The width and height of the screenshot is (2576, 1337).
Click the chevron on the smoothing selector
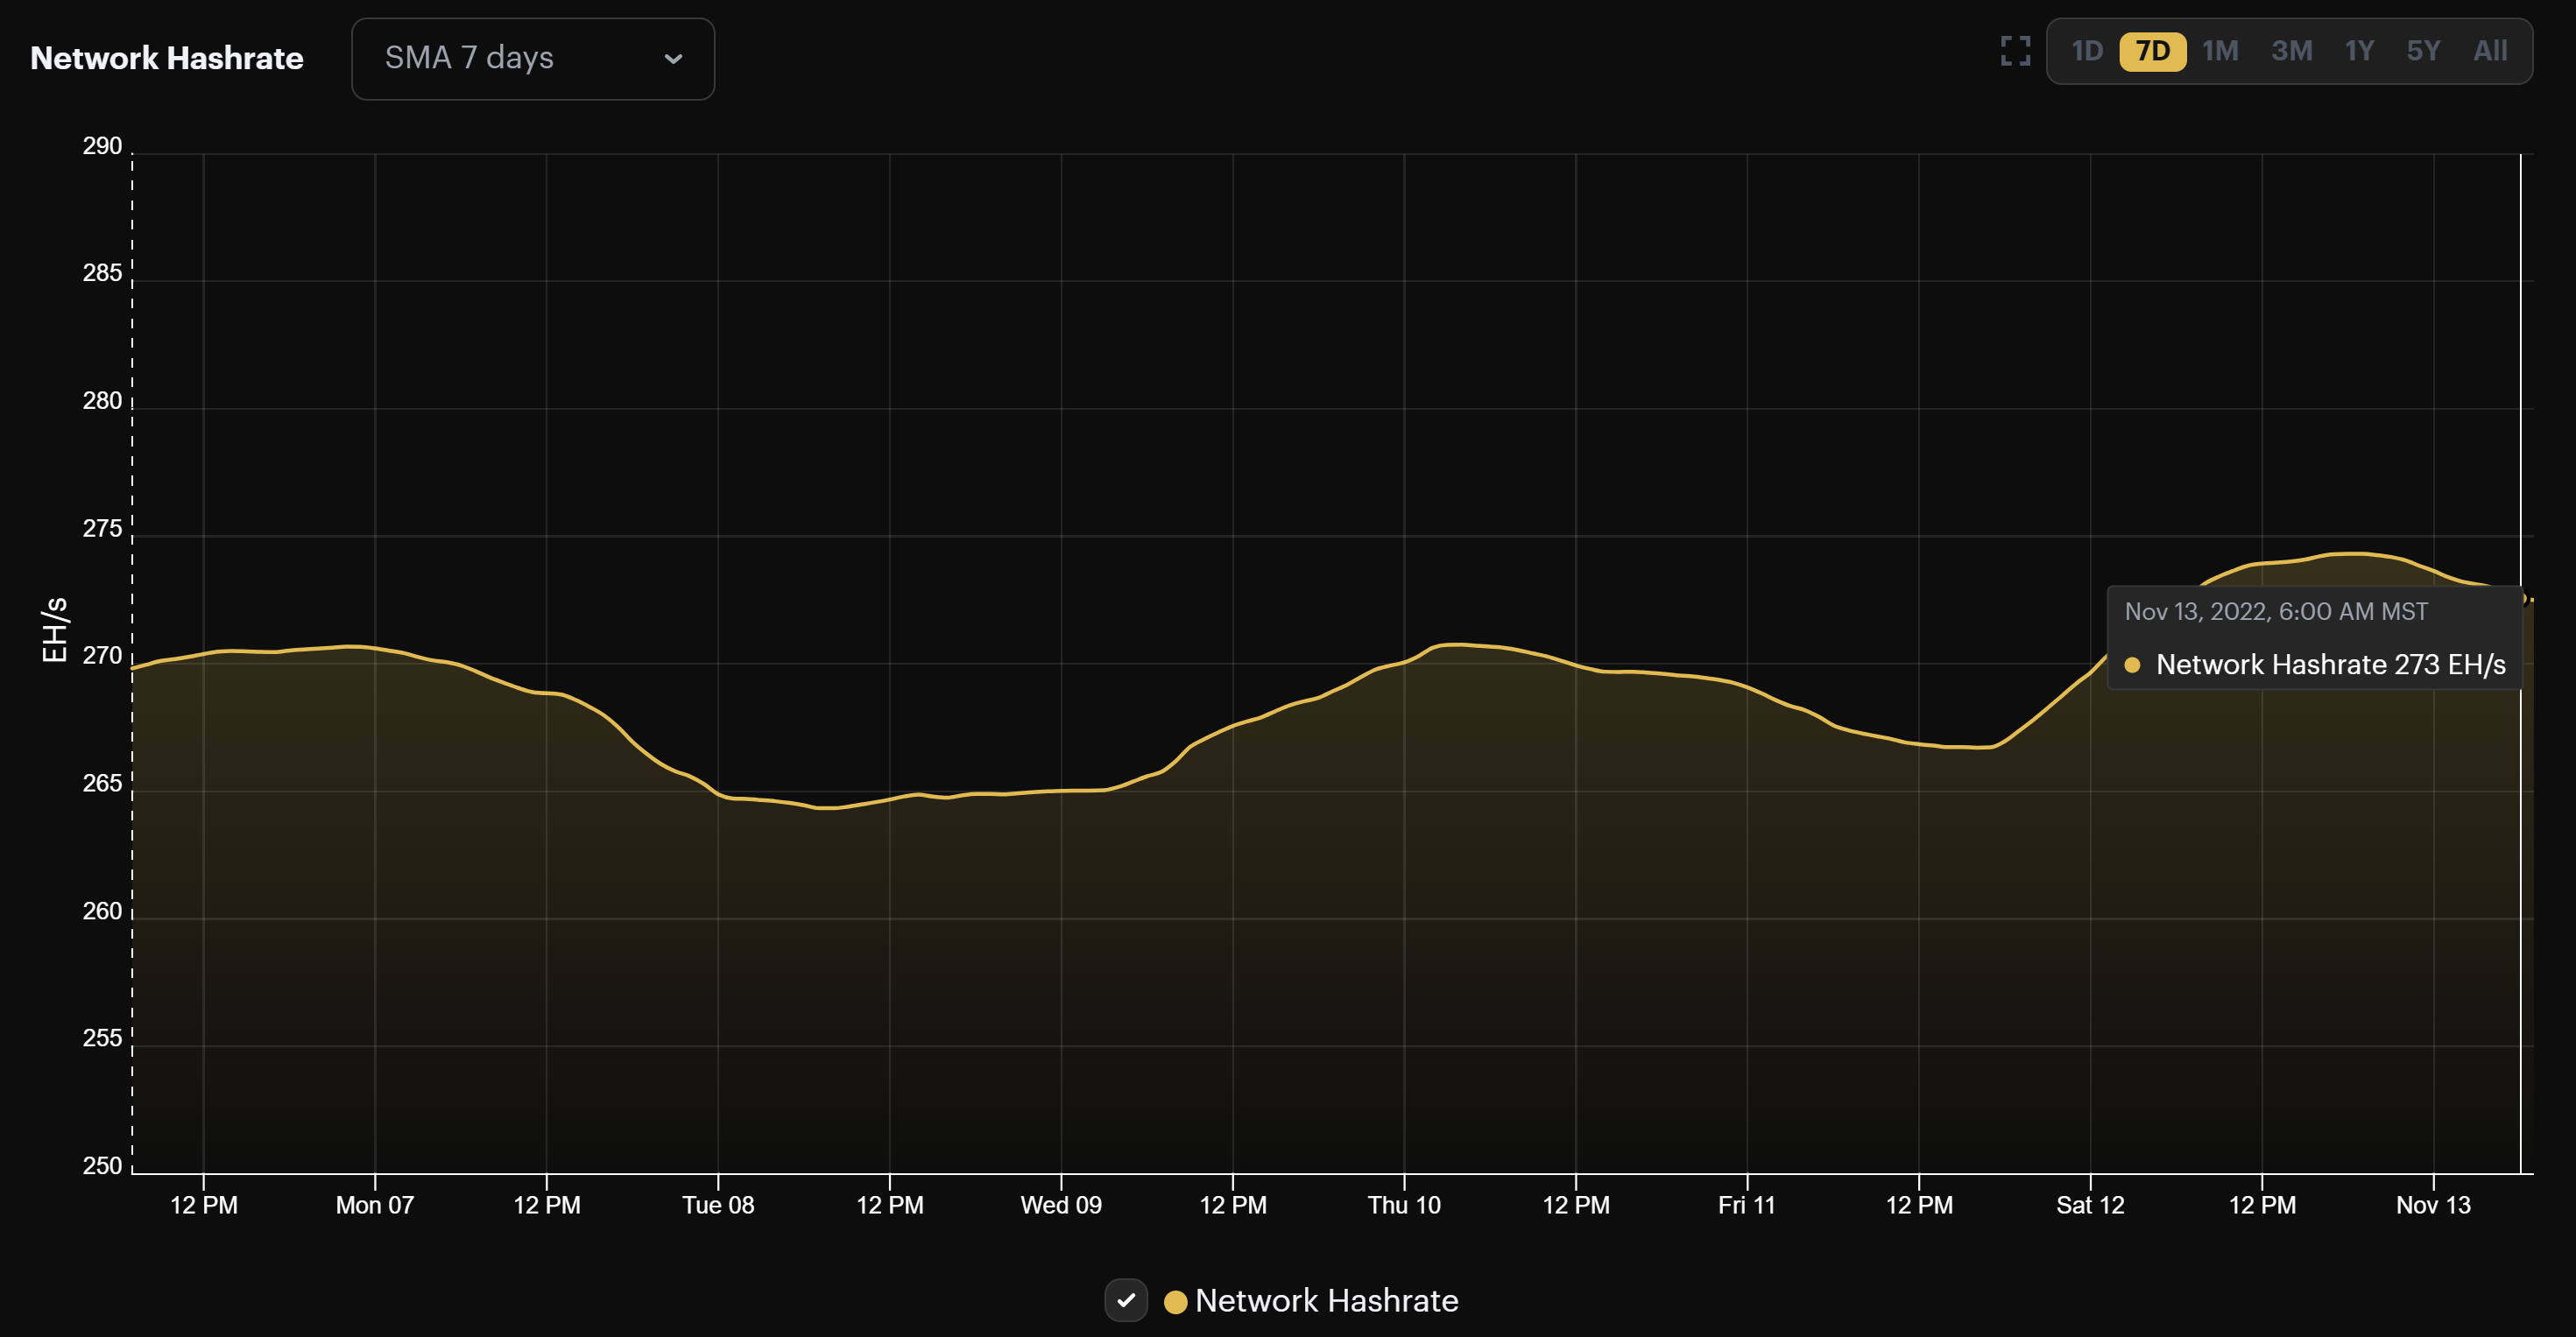pyautogui.click(x=674, y=58)
